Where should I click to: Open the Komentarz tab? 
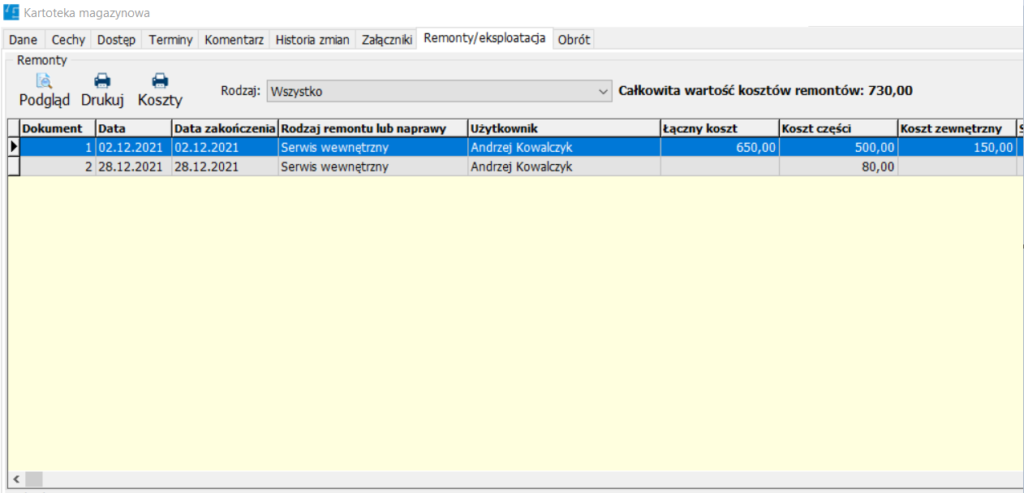point(234,40)
